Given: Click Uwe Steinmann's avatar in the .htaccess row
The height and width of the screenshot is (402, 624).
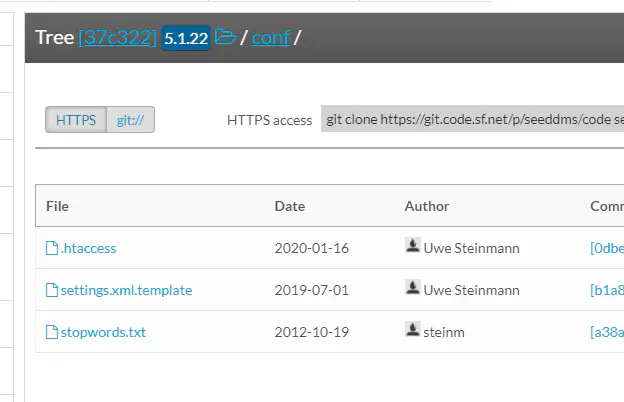Looking at the screenshot, I should point(412,247).
